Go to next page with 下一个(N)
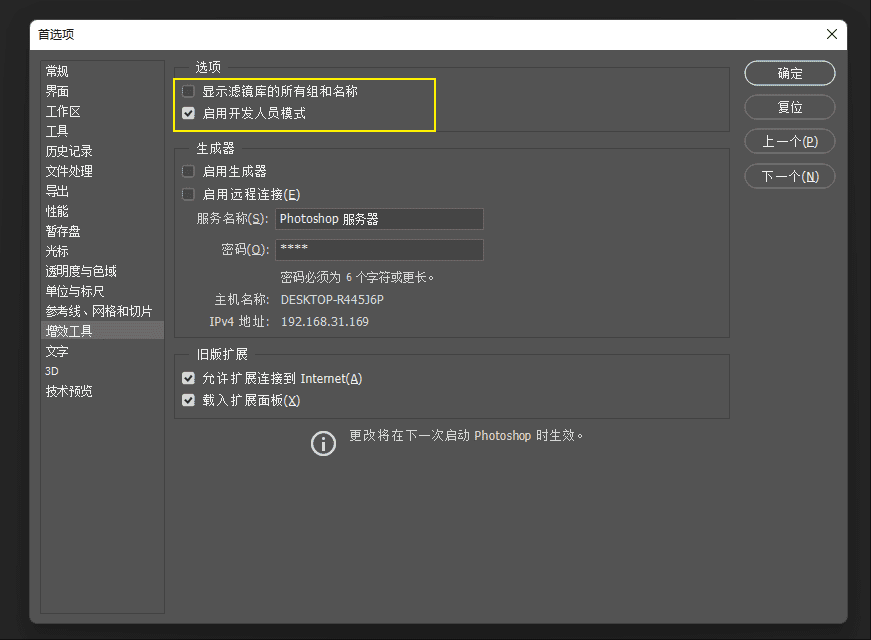The height and width of the screenshot is (640, 871). (789, 177)
